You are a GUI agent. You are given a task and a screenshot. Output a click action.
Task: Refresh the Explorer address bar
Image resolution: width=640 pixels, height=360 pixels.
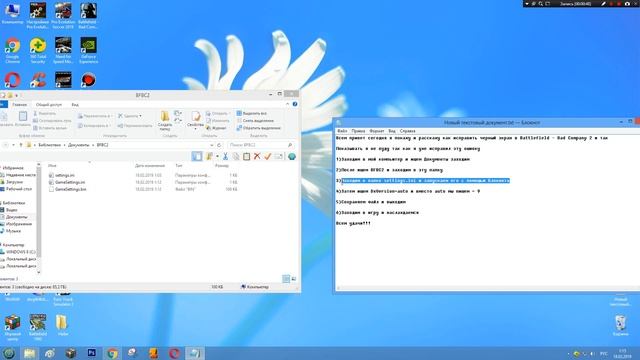[x=219, y=145]
